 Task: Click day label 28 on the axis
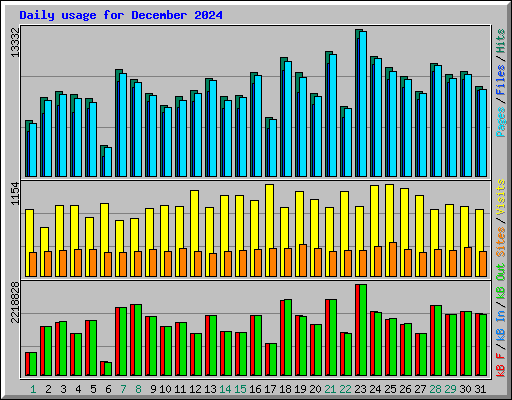(435, 389)
